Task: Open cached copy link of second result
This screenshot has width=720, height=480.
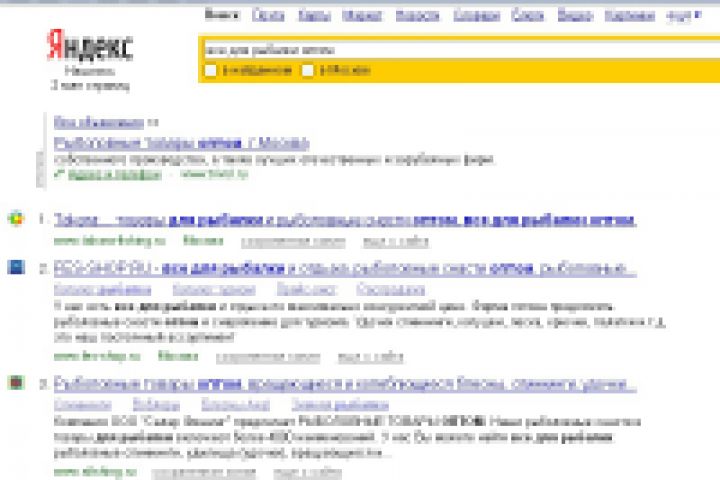Action: (x=268, y=357)
